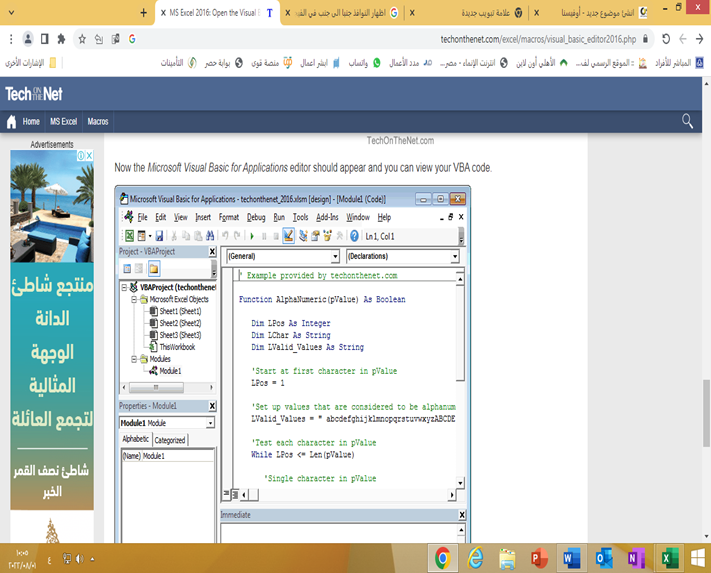Screen dimensions: 711x573
Task: Click the Object Browser toolbar icon
Action: pyautogui.click(x=327, y=236)
